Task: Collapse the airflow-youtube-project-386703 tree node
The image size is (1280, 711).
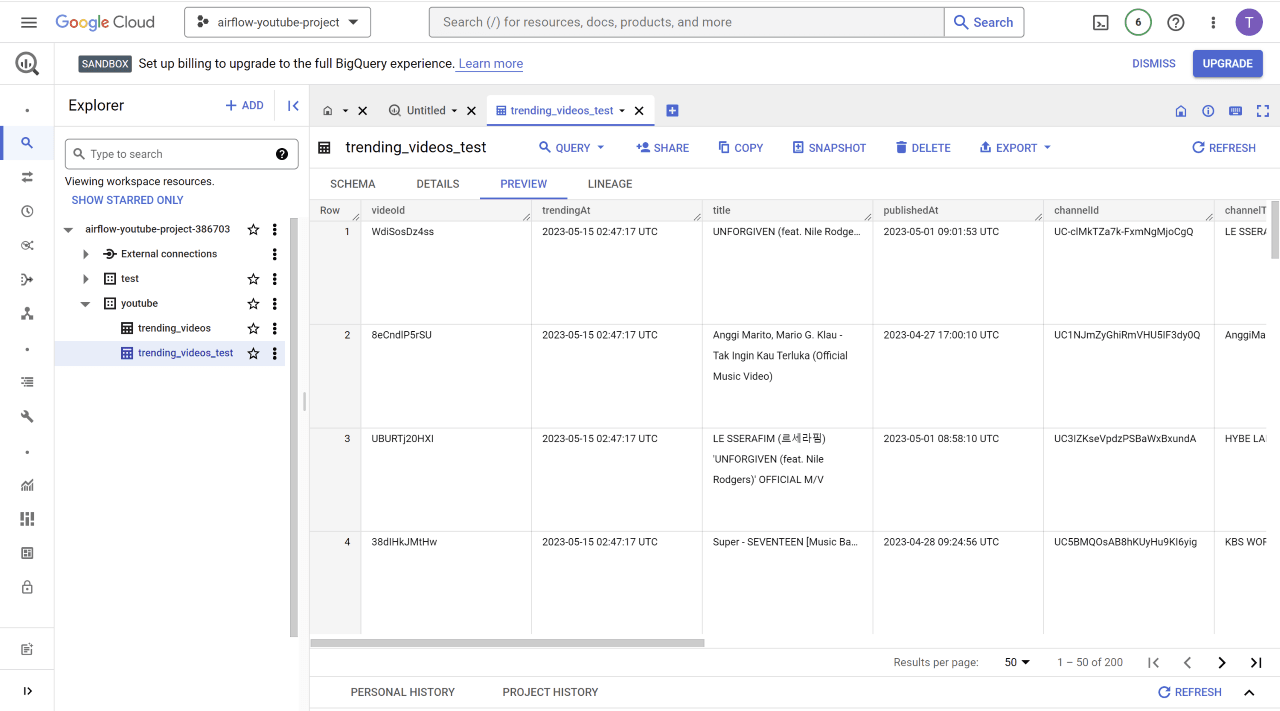Action: point(68,229)
